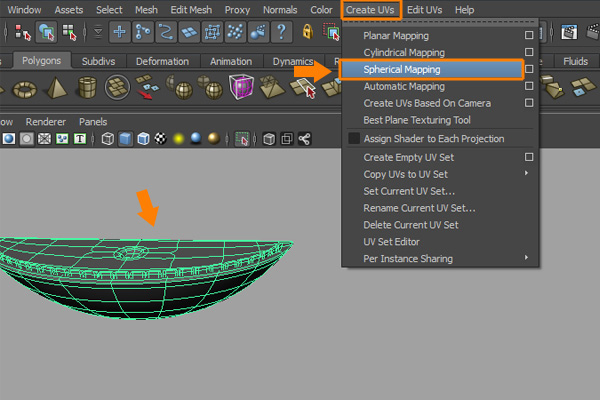Select Automatic Mapping menu entry
The height and width of the screenshot is (400, 600).
pos(403,87)
